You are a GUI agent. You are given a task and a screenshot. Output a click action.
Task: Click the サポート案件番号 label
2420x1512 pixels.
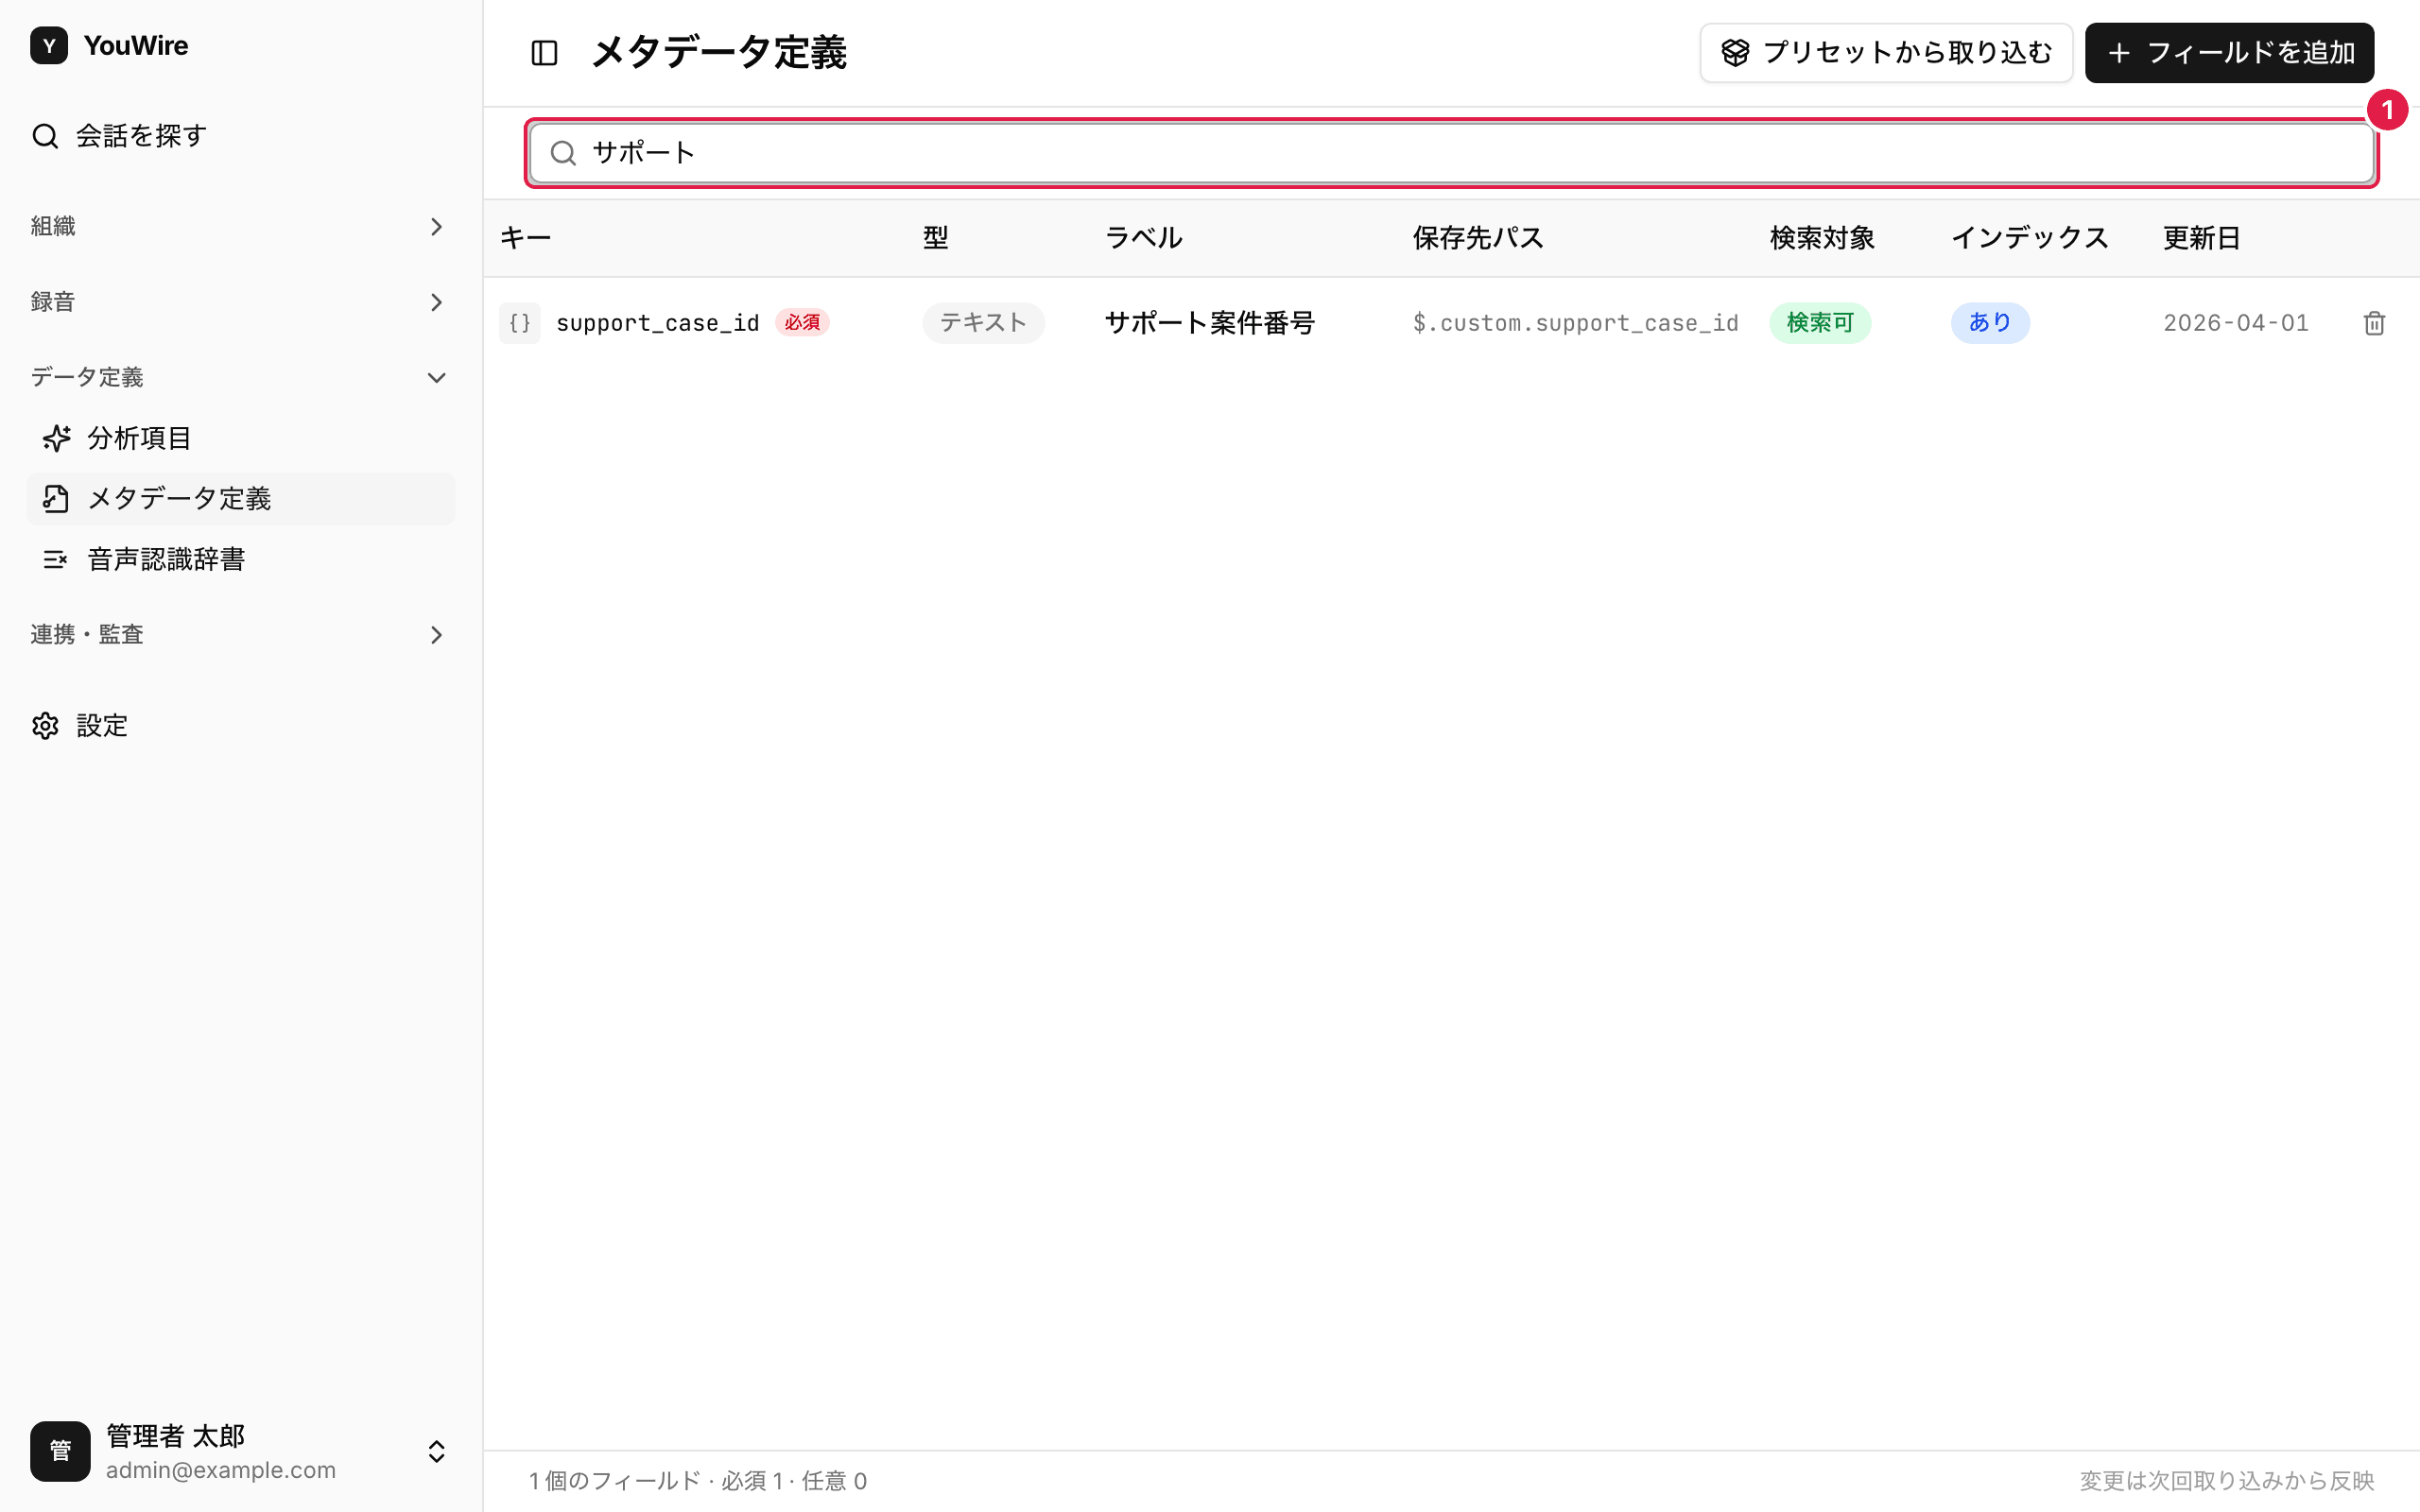click(x=1210, y=323)
